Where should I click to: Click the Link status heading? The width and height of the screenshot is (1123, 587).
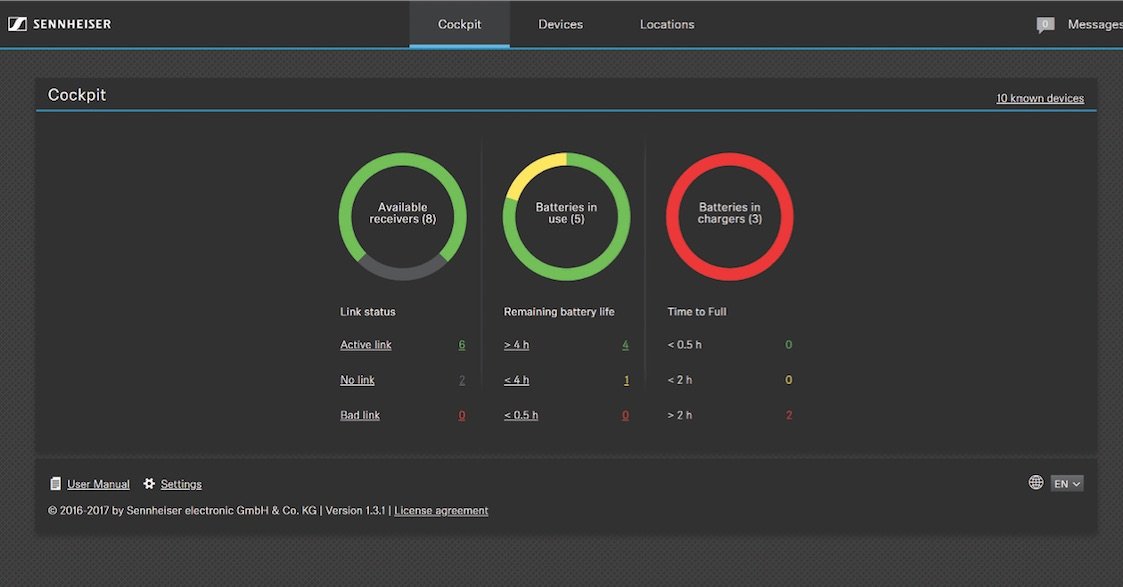[367, 311]
